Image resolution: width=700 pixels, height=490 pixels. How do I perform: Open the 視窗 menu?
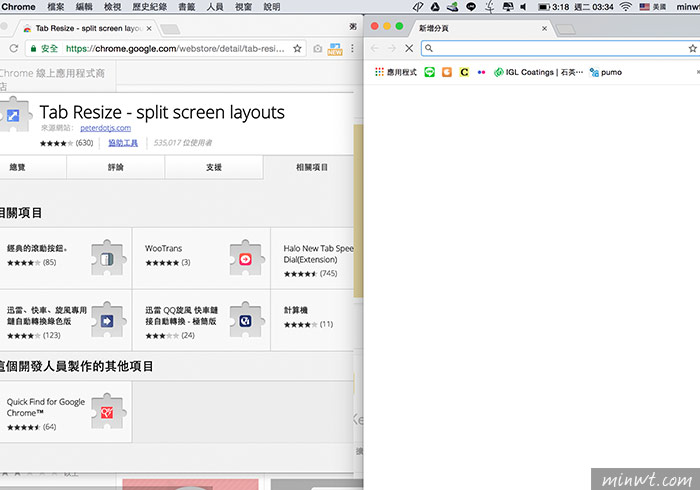(243, 7)
